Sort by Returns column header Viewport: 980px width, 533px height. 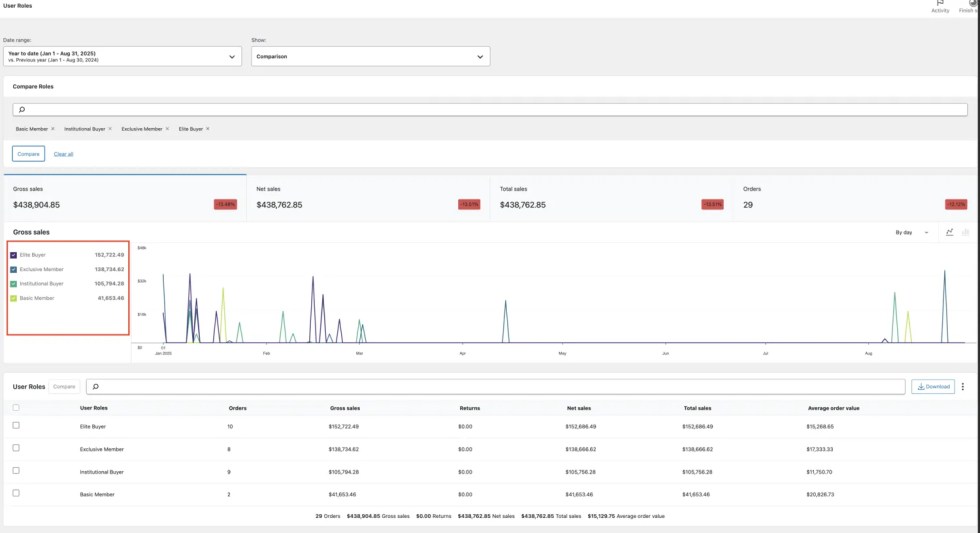coord(470,408)
